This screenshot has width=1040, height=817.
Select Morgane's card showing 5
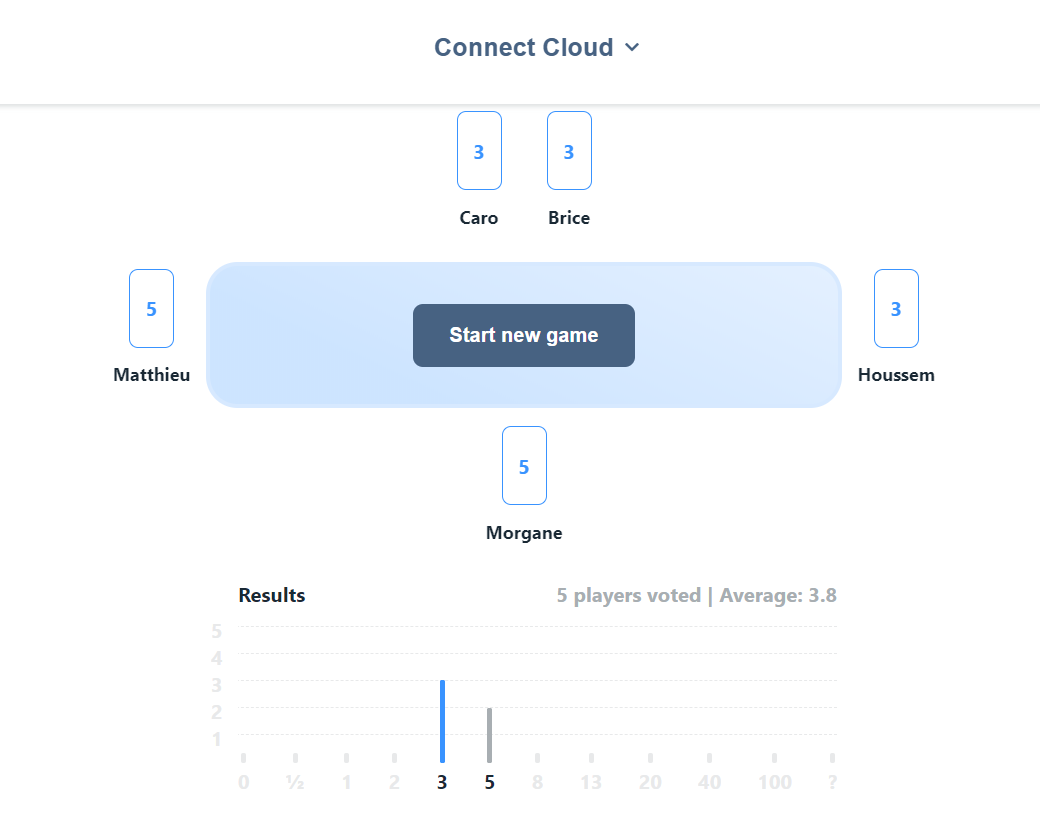[524, 466]
